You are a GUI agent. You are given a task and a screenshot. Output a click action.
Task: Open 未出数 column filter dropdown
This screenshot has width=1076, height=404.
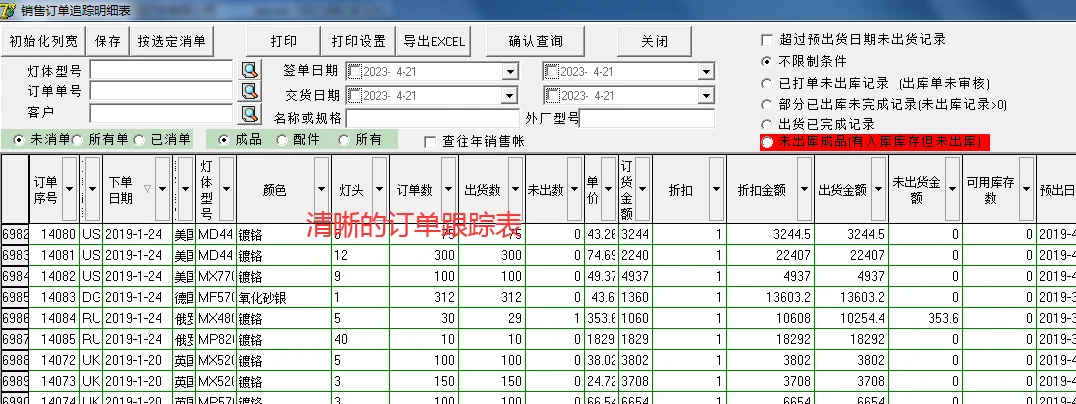click(x=574, y=189)
